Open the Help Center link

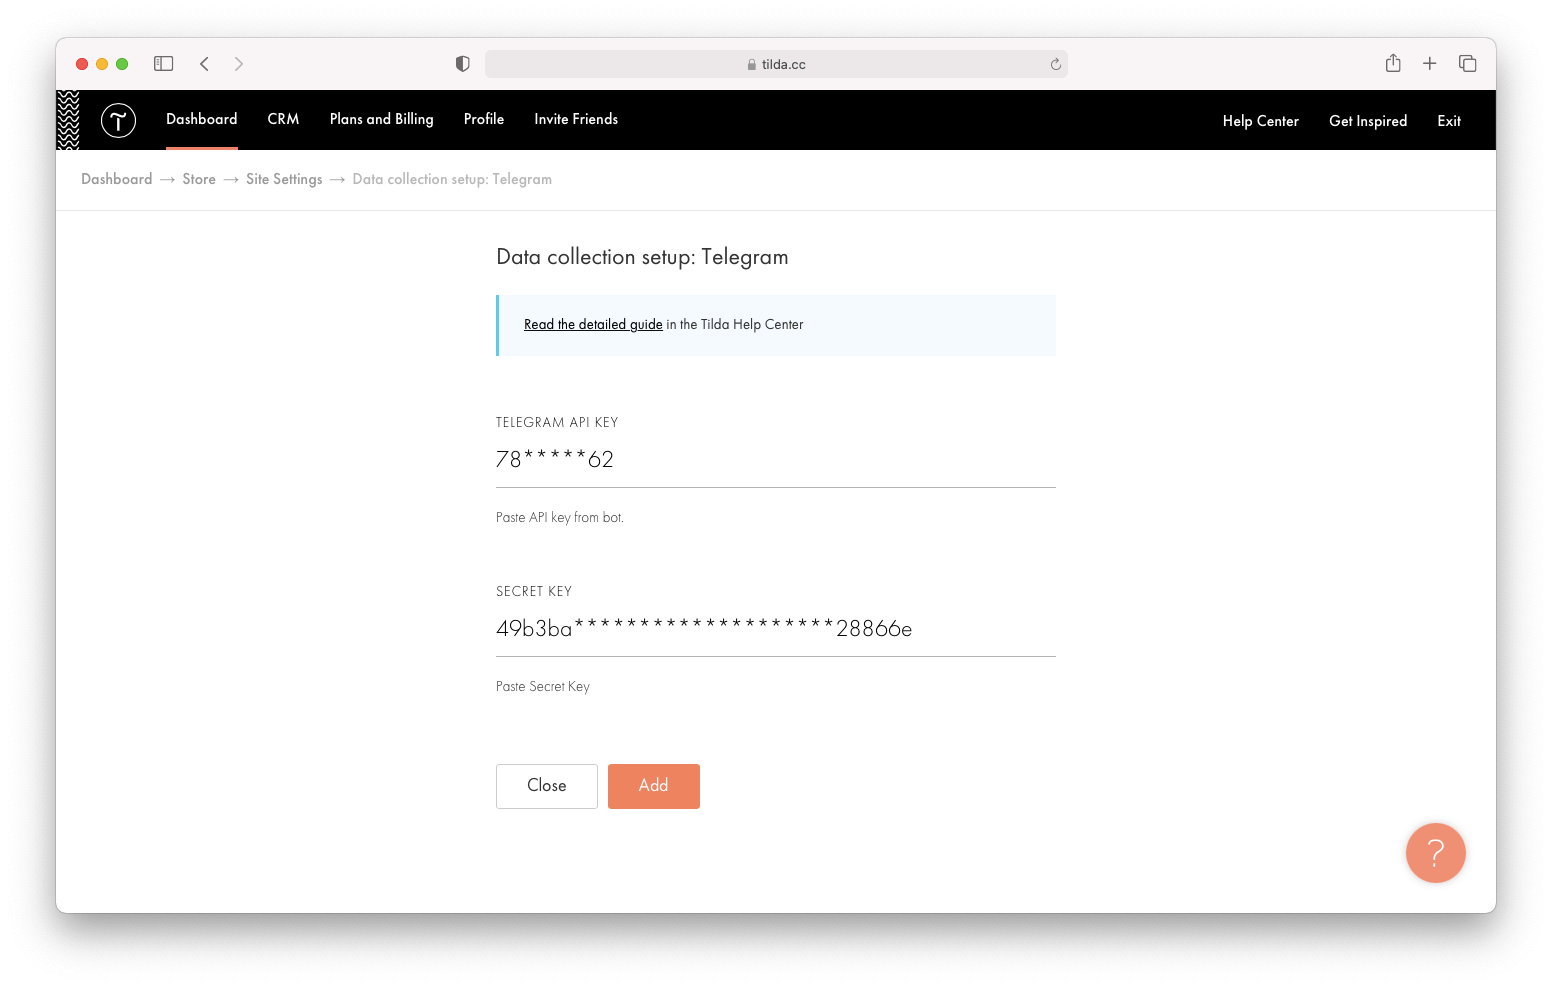pyautogui.click(x=1260, y=121)
